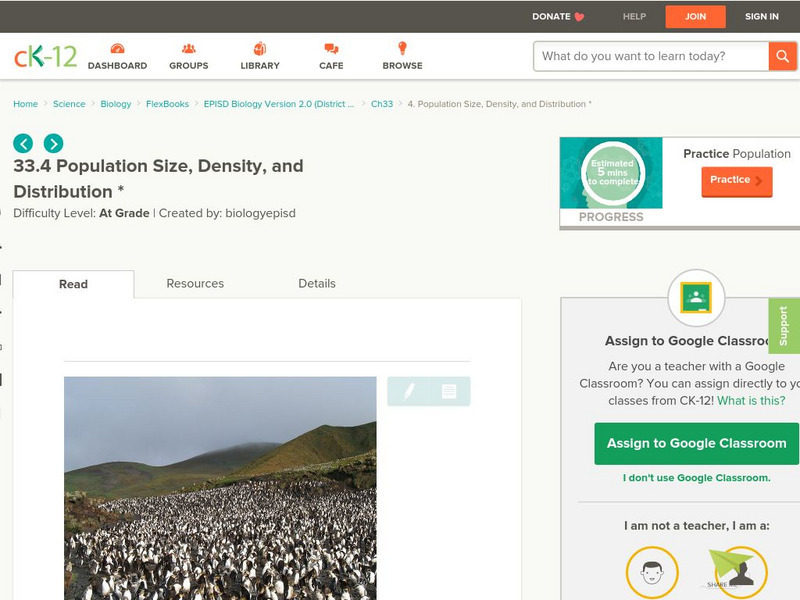The width and height of the screenshot is (800, 600).
Task: Click FlexBooks breadcrumb link
Action: point(167,104)
